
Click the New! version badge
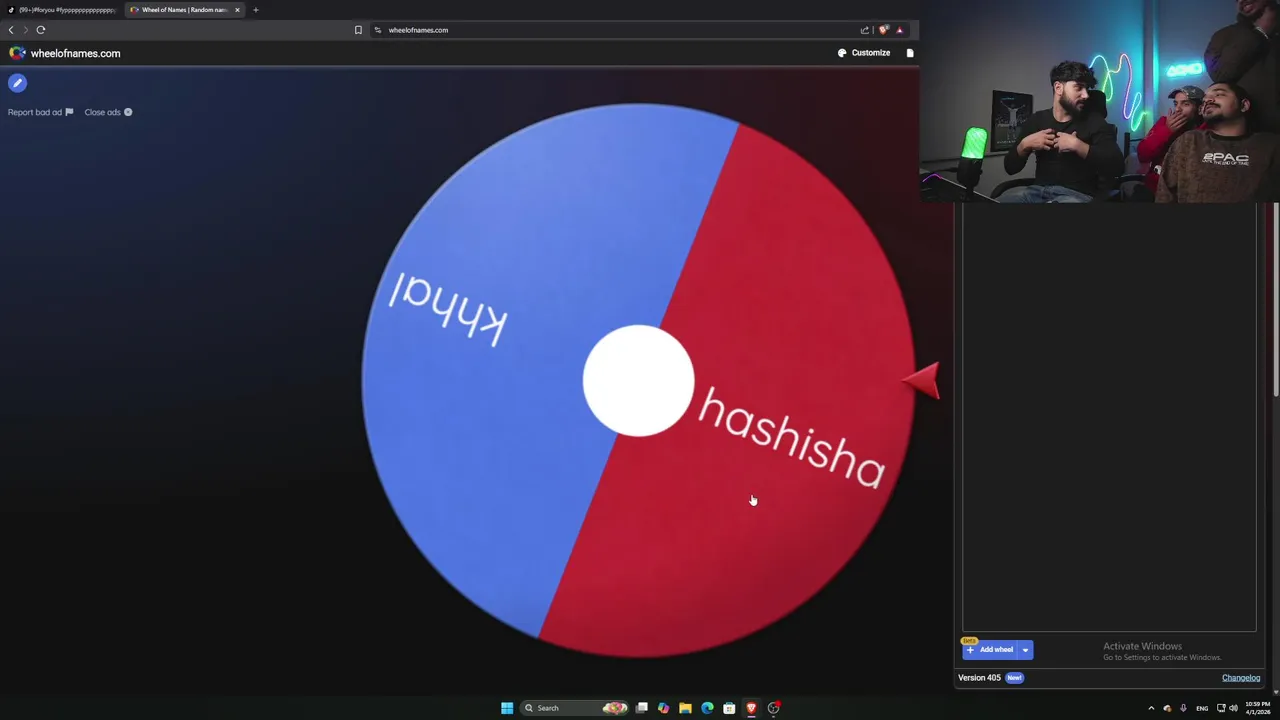tap(1014, 678)
